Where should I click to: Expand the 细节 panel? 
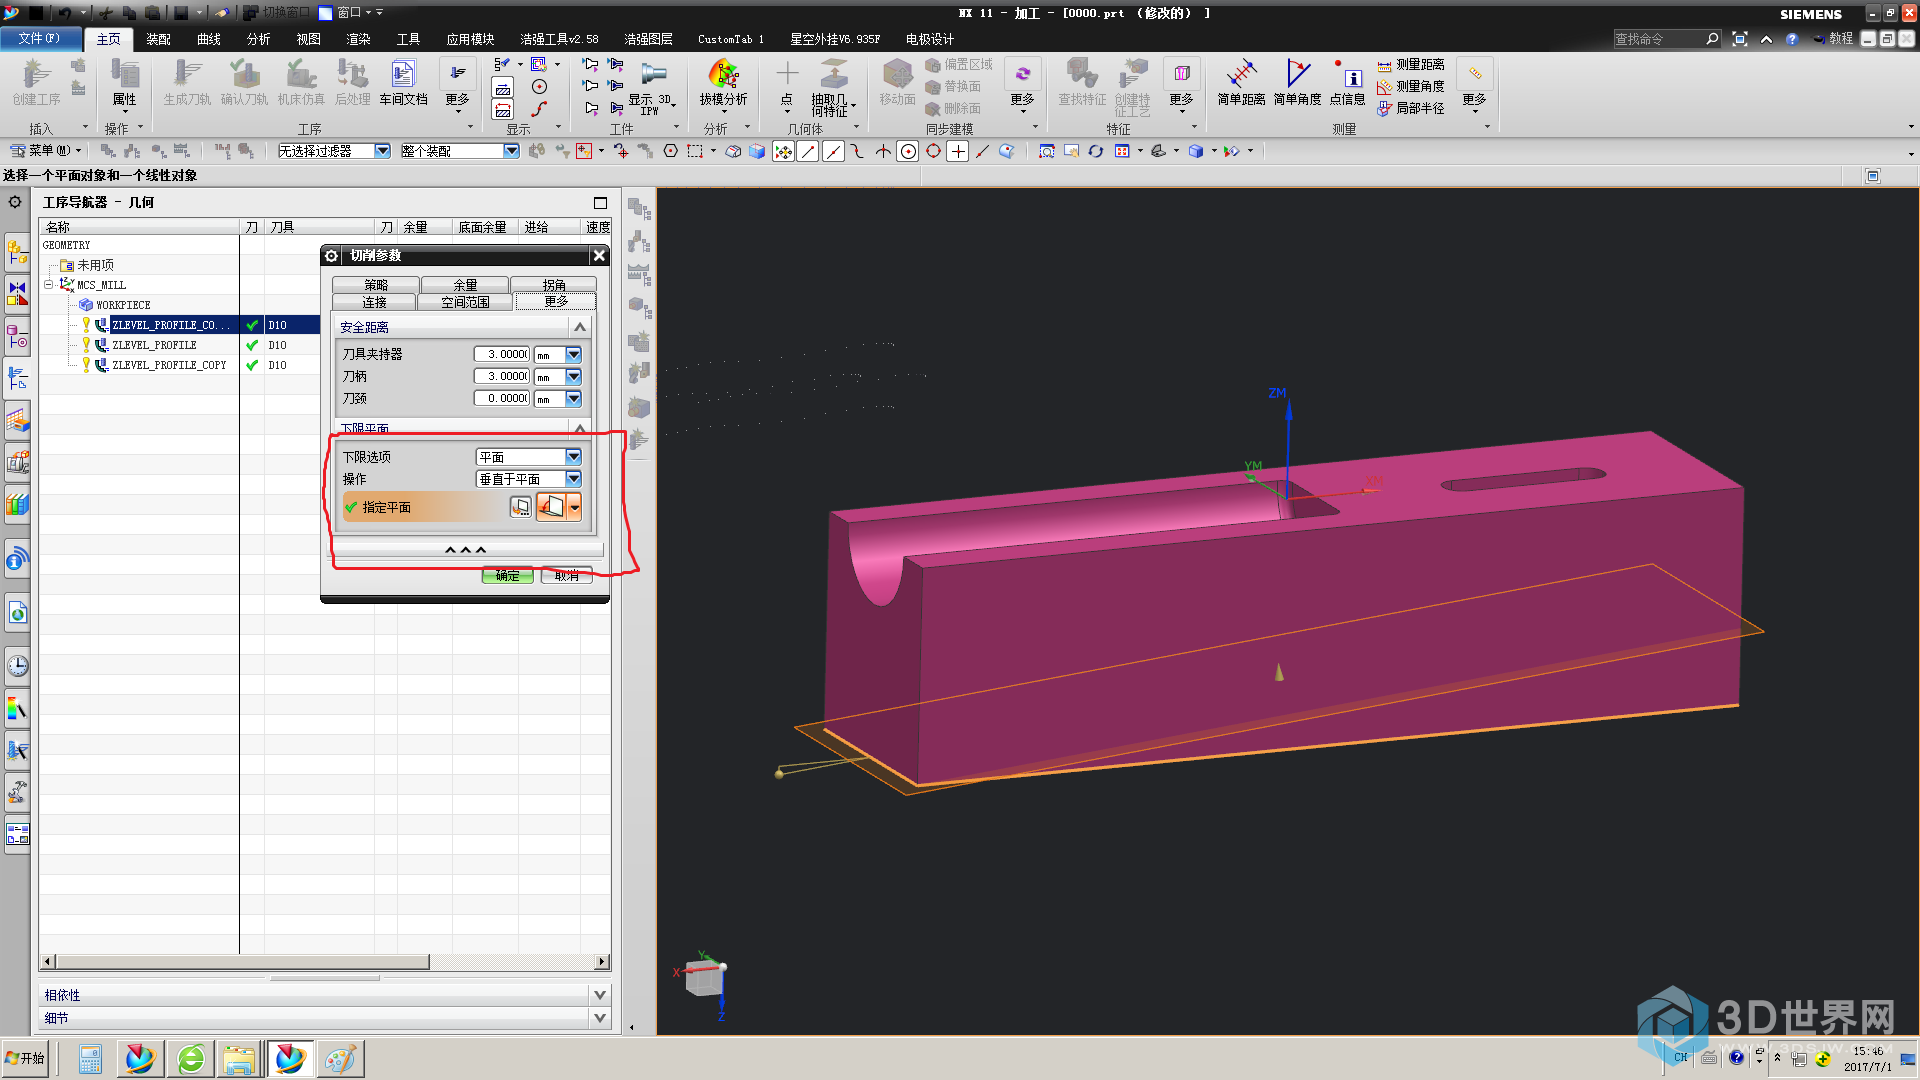[599, 1018]
